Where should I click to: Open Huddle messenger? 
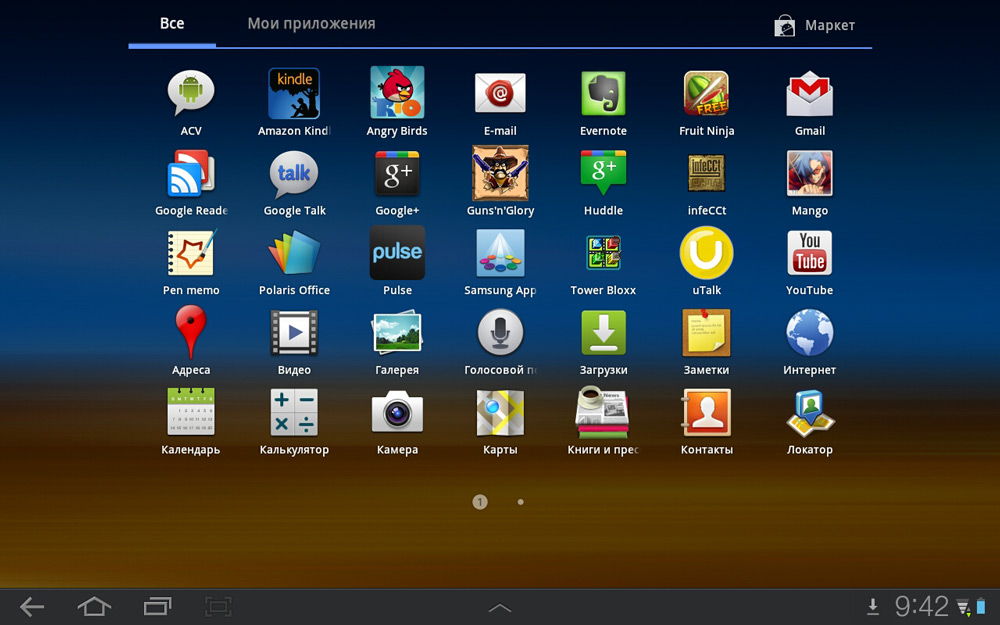click(x=603, y=173)
